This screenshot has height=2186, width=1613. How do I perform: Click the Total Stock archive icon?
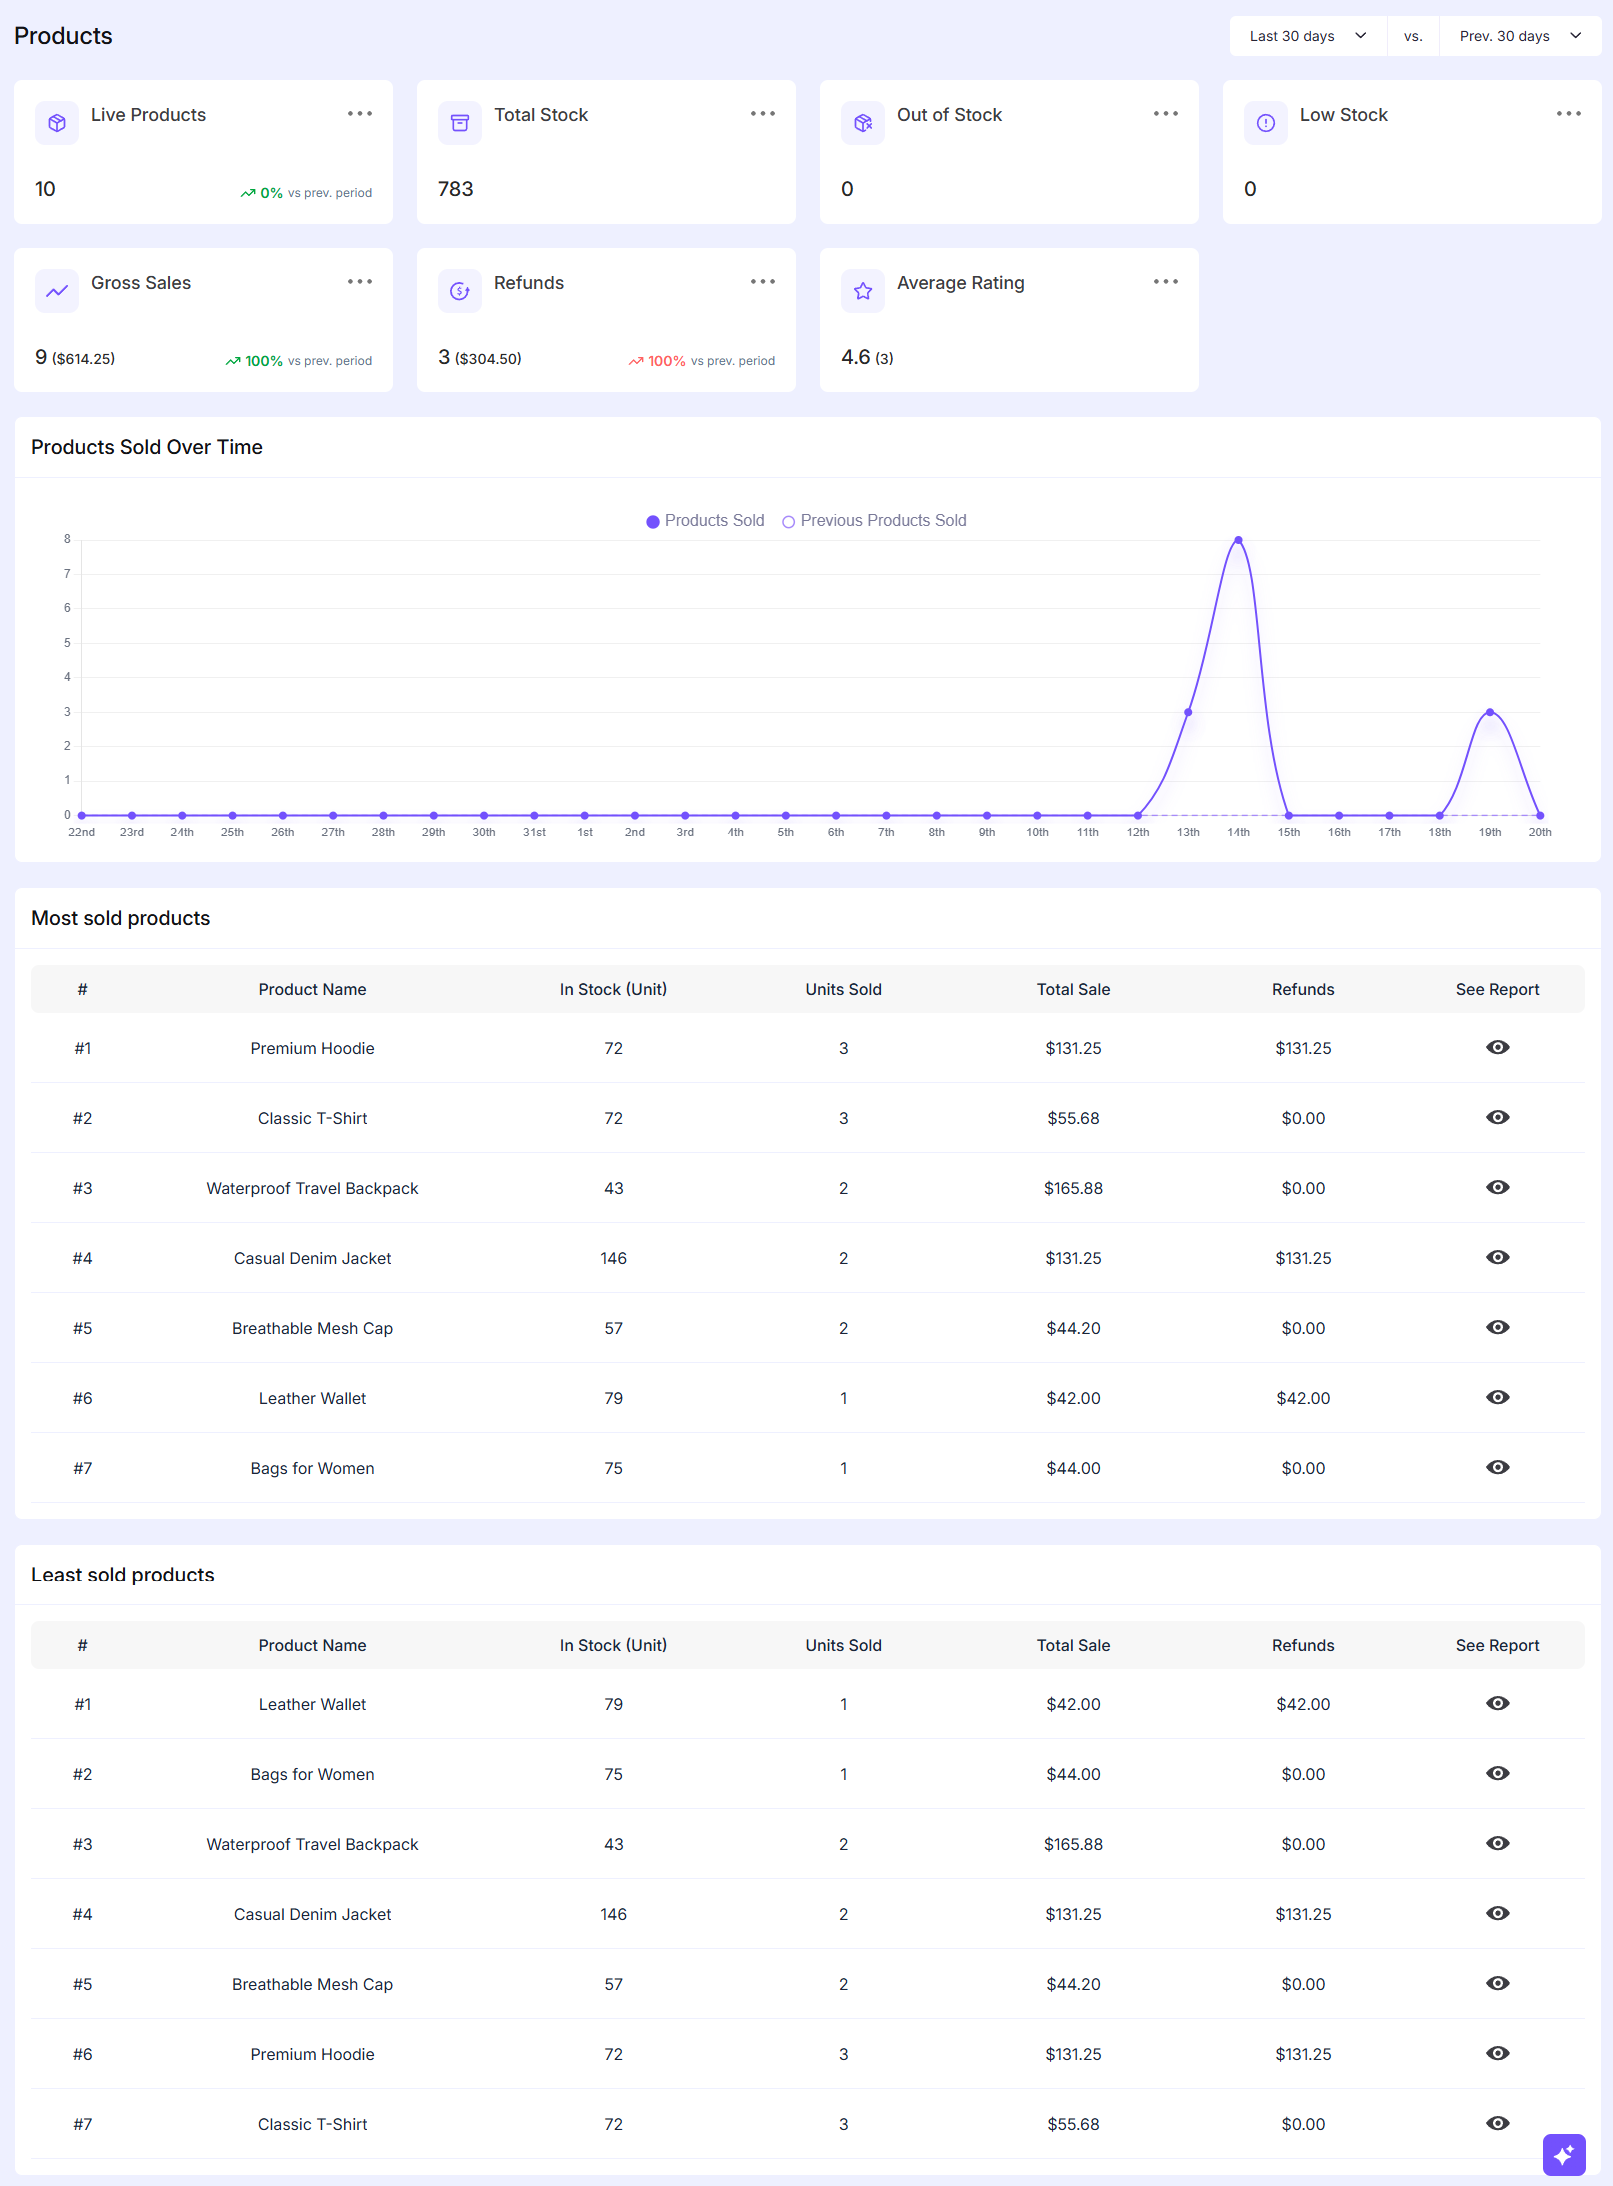460,123
